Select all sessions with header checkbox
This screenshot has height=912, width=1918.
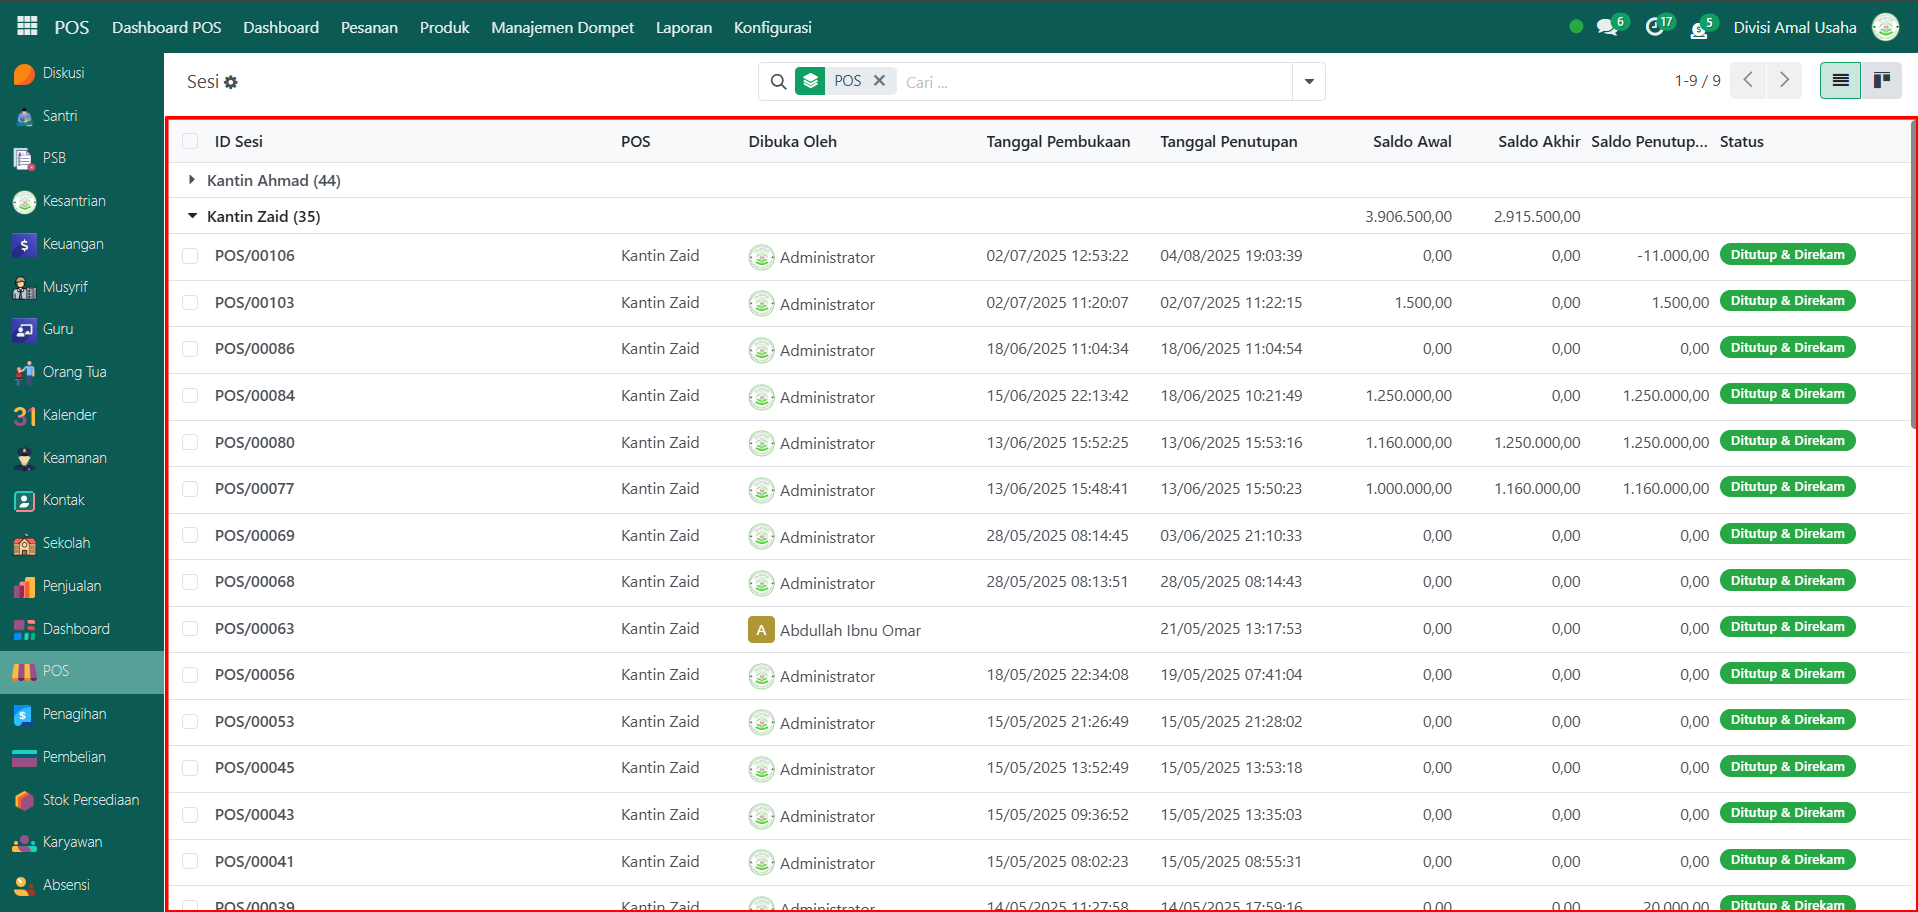coord(190,142)
